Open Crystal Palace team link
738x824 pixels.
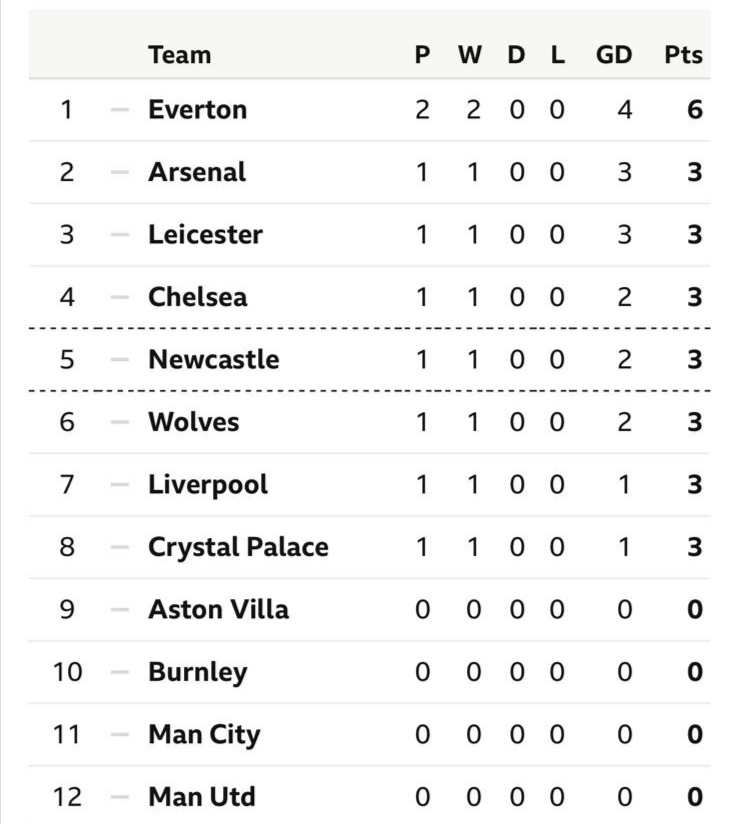[x=238, y=547]
